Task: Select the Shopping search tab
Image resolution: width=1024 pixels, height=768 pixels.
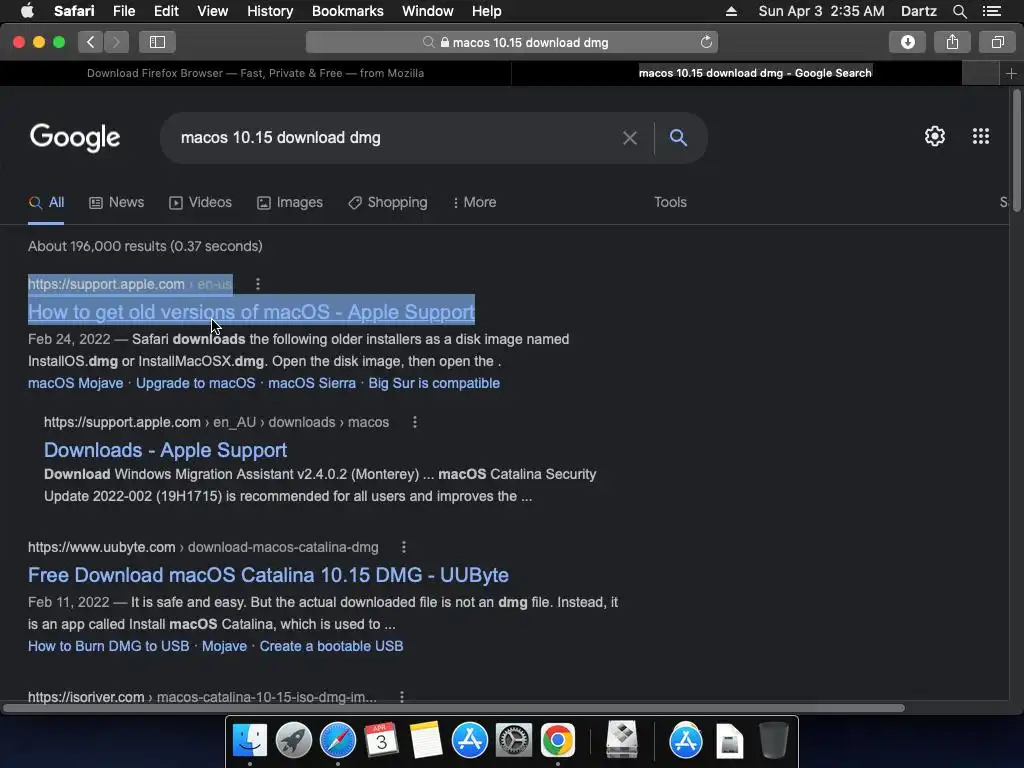Action: pos(388,202)
